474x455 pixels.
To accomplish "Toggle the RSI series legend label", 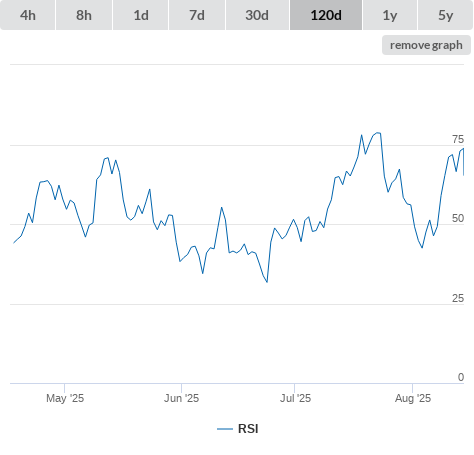I will tap(248, 429).
